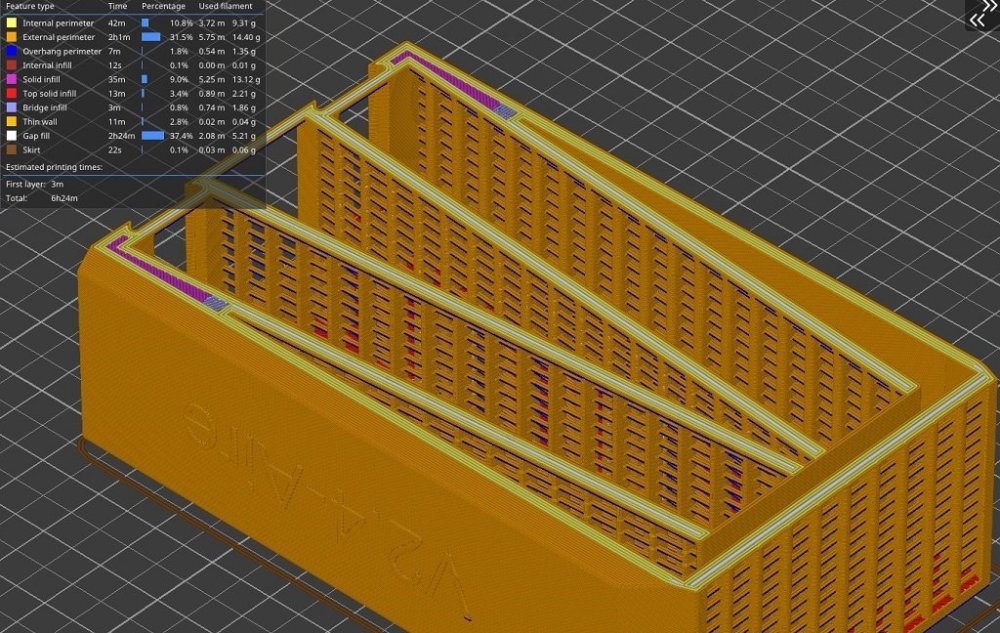Click the Bridge infill lavender swatch
Image resolution: width=1000 pixels, height=633 pixels.
pyautogui.click(x=11, y=107)
